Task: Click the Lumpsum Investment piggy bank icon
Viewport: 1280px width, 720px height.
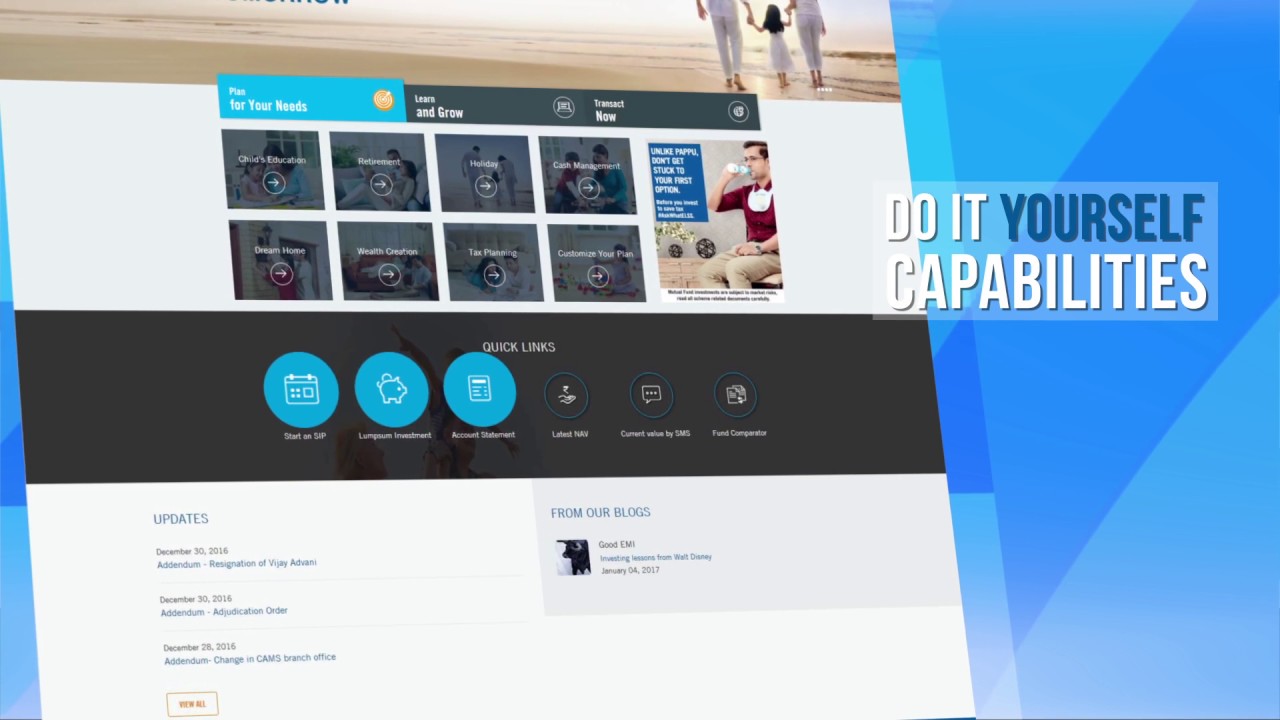Action: 391,389
